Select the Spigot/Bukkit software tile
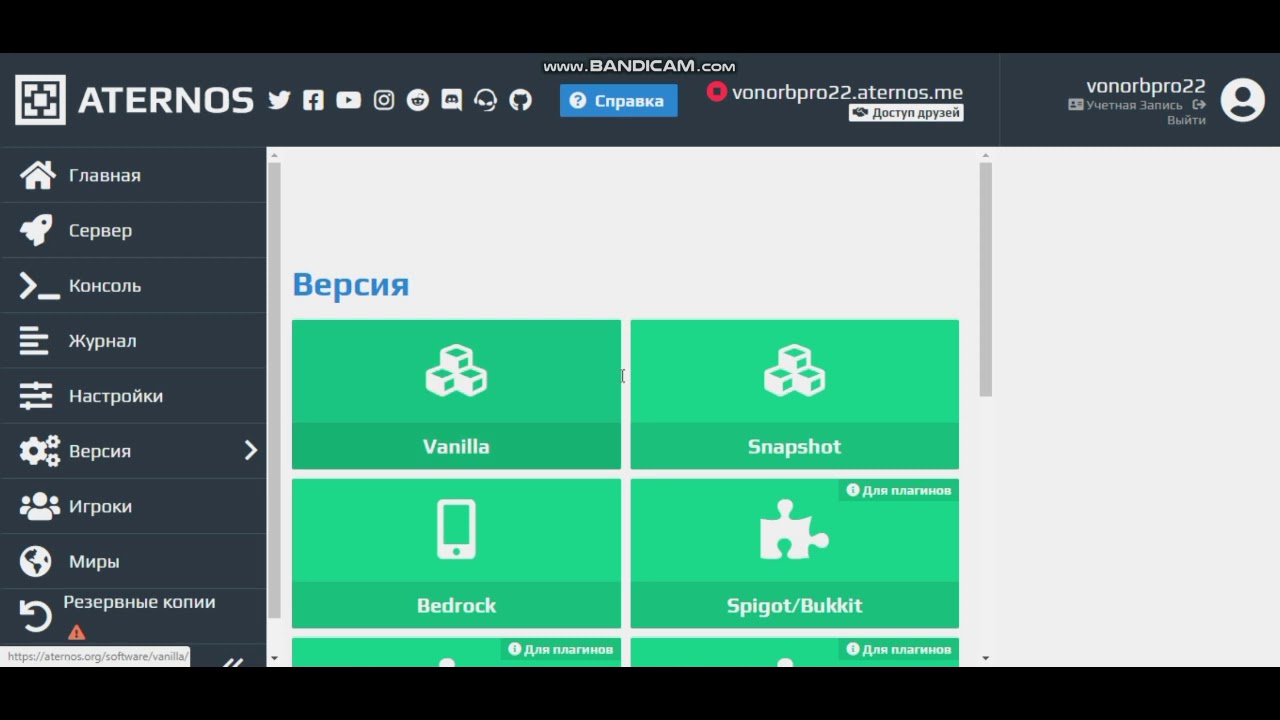This screenshot has height=720, width=1280. point(794,553)
